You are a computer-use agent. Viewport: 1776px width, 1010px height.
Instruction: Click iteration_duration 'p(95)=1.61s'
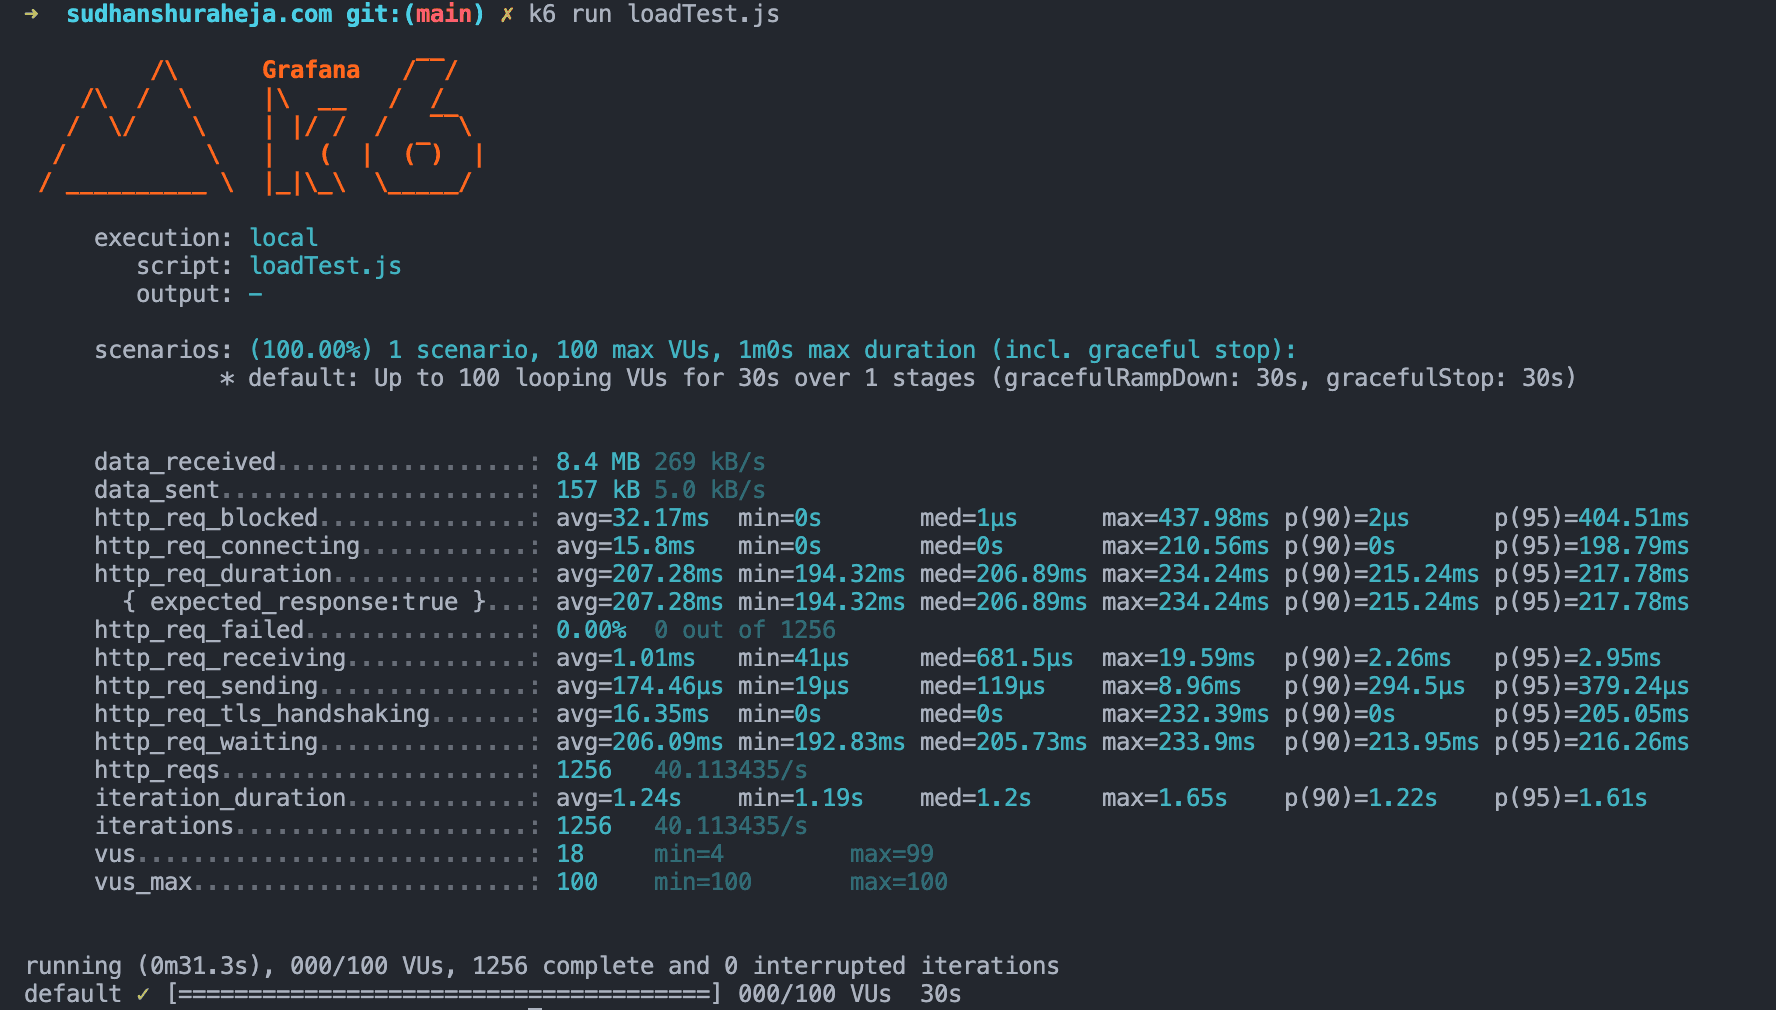[1570, 798]
